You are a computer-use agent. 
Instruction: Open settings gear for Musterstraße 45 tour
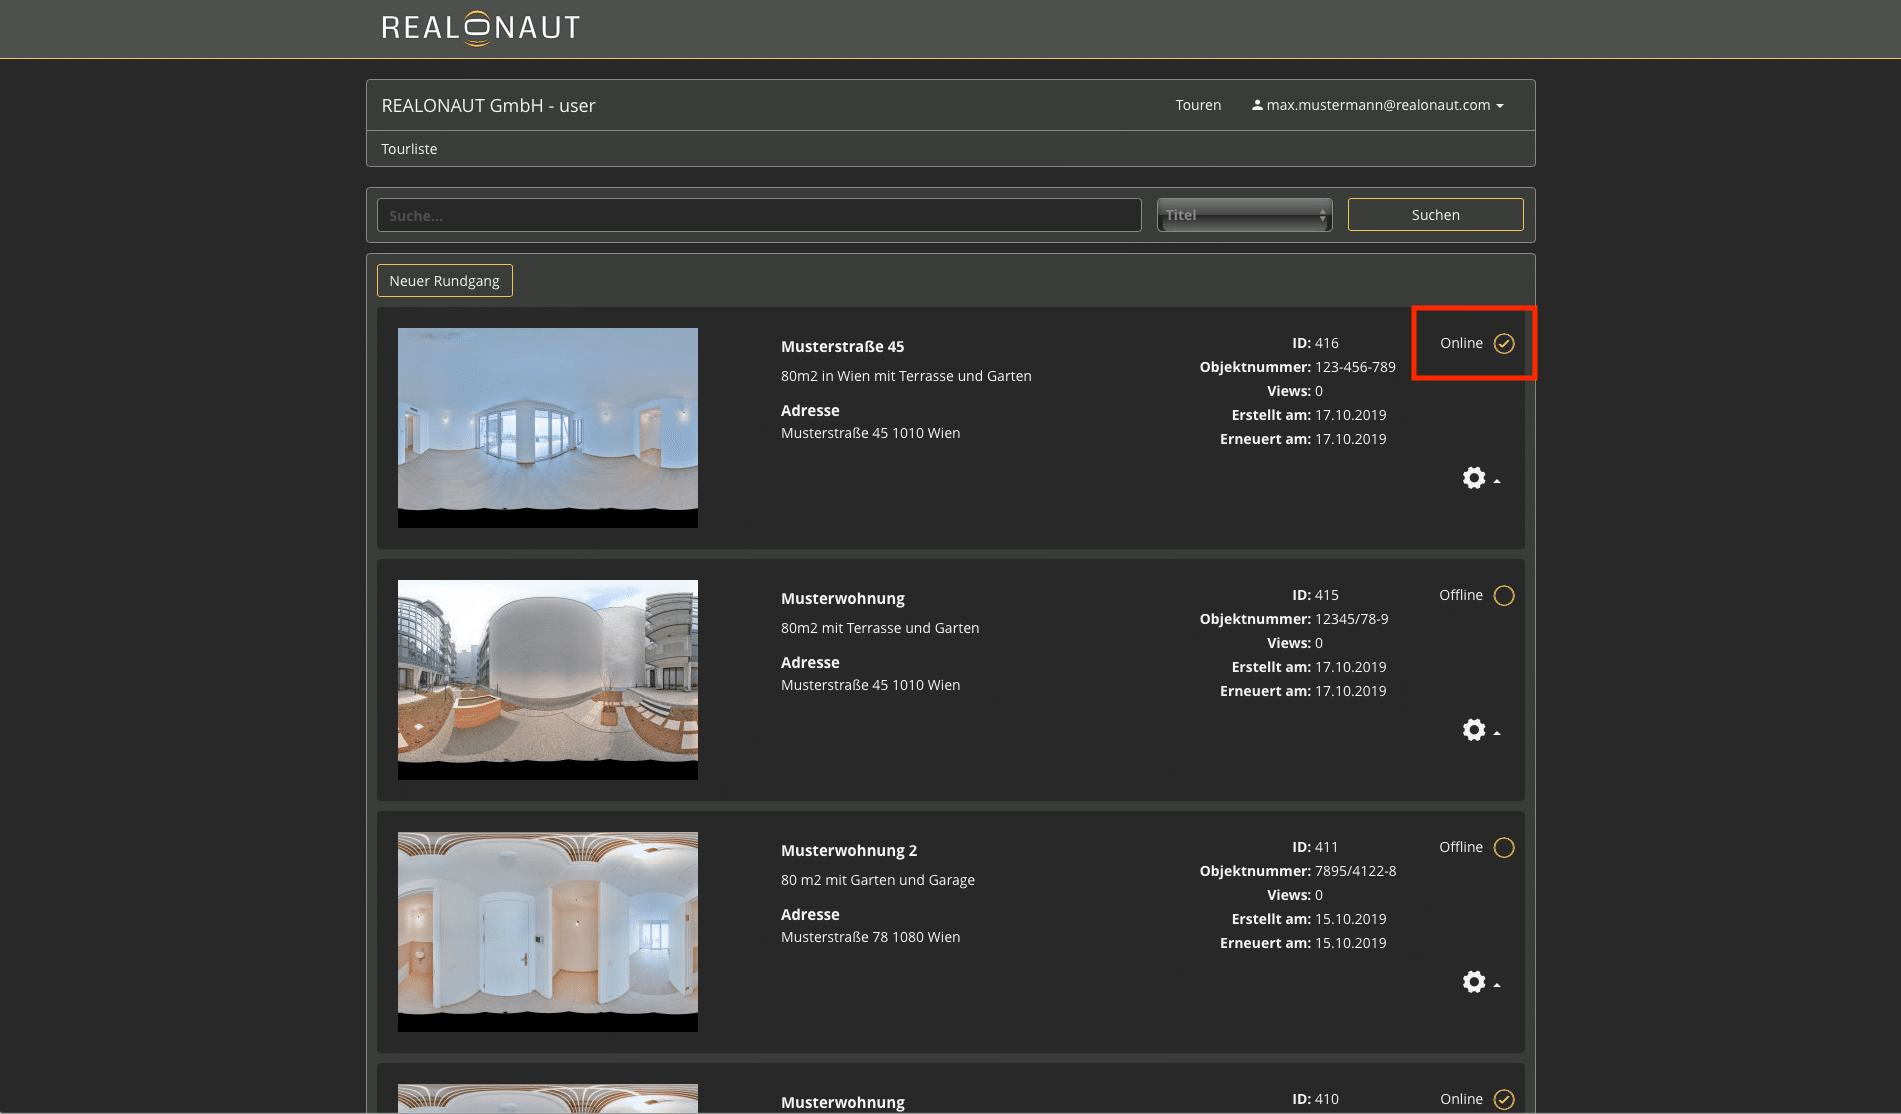tap(1476, 478)
